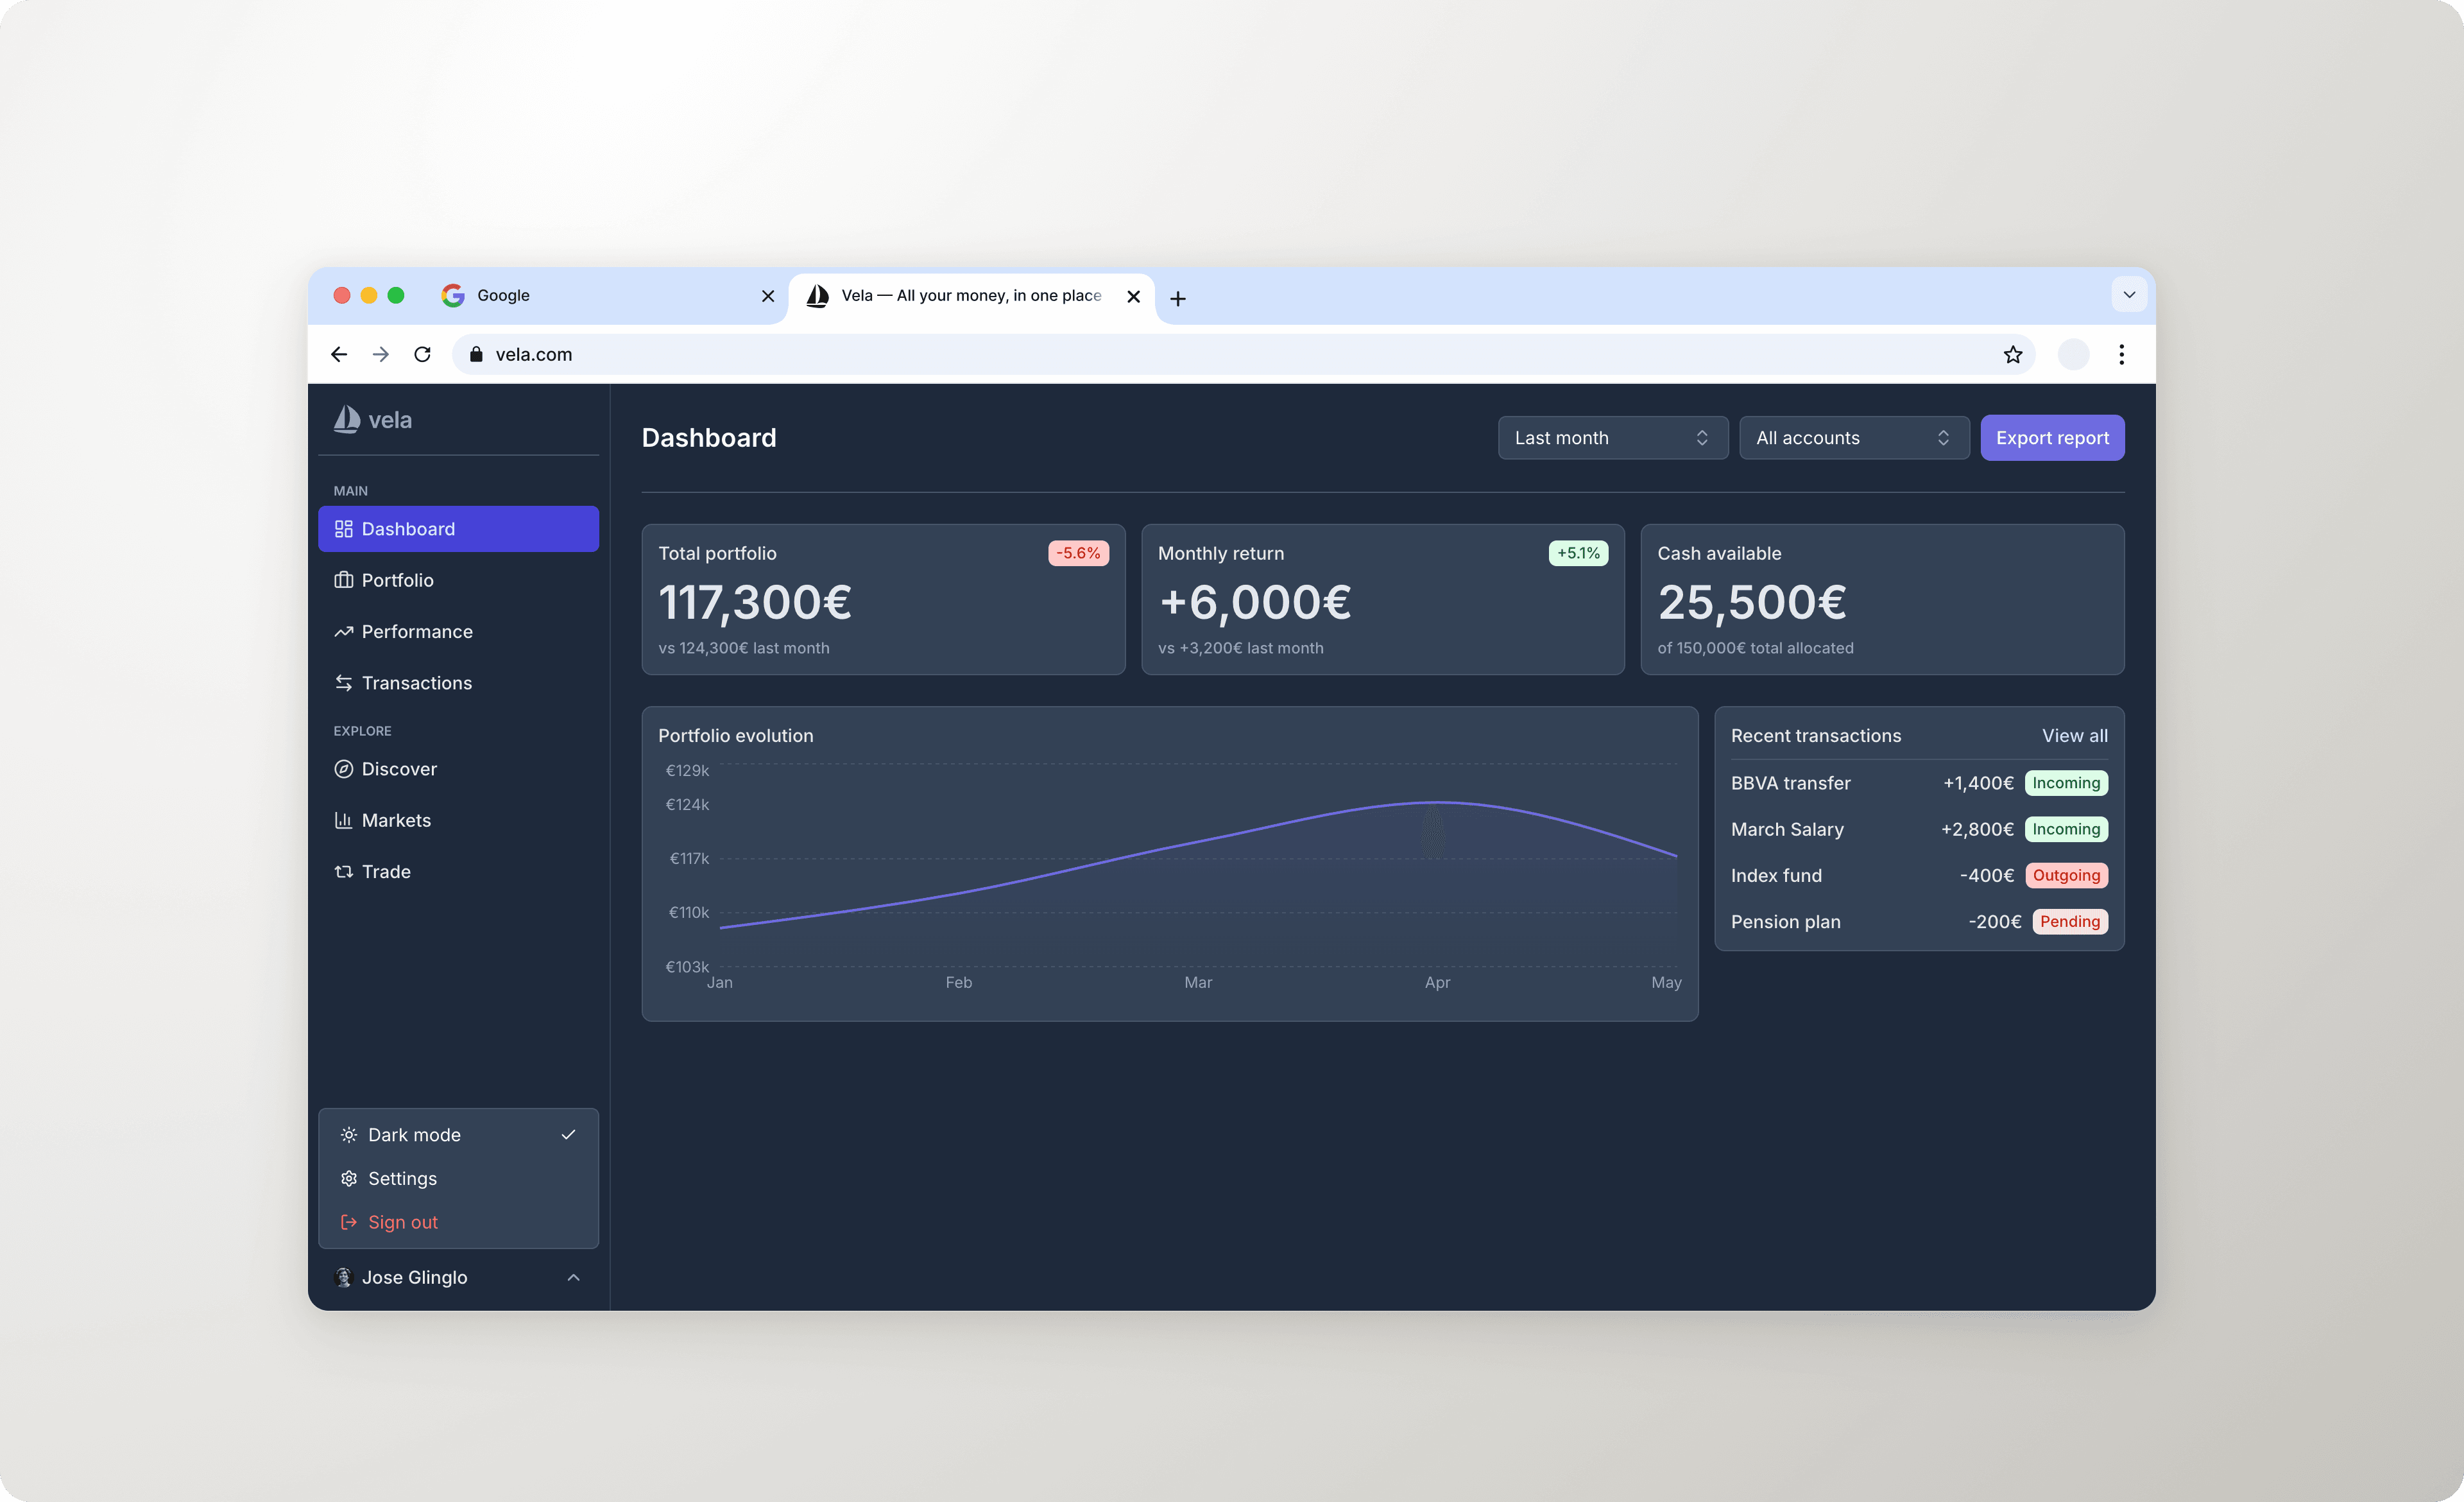Click the Settings gear icon
Image resolution: width=2464 pixels, height=1502 pixels.
click(349, 1178)
